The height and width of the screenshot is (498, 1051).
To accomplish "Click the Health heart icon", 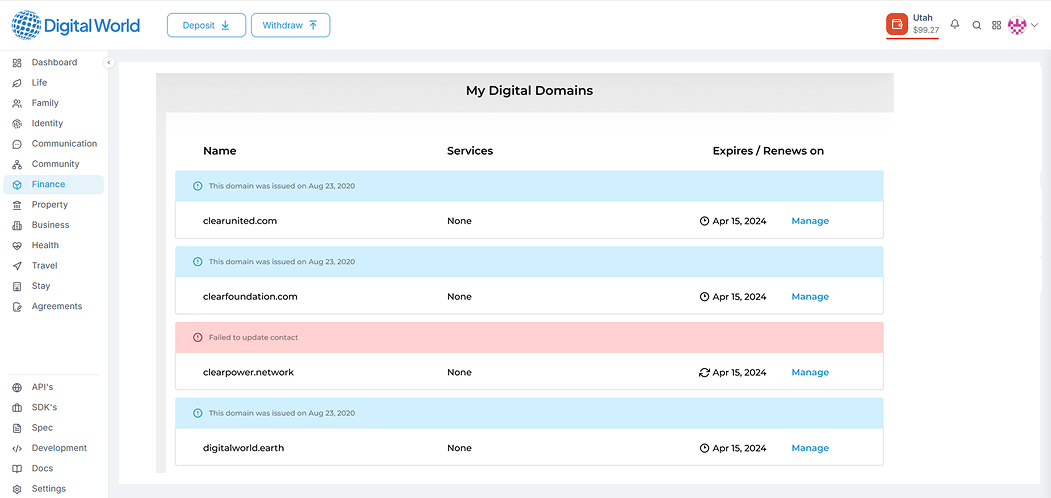I will coord(17,245).
